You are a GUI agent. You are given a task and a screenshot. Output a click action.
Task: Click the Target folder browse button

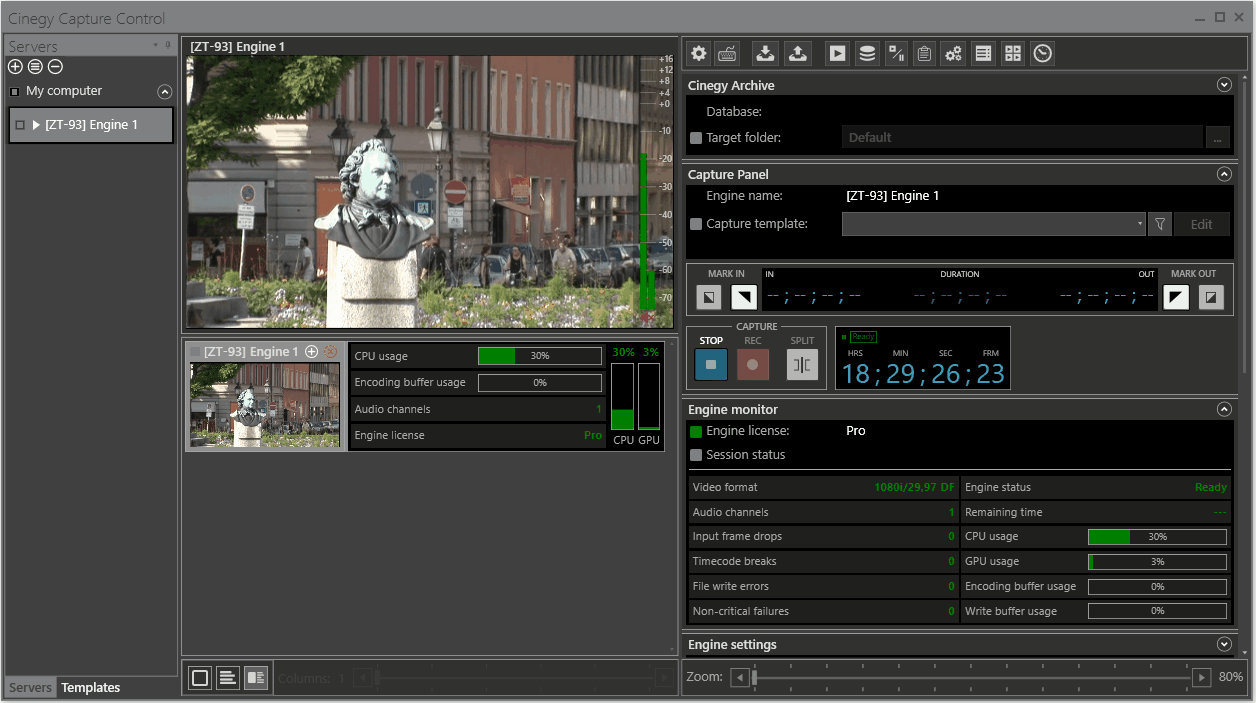(1217, 138)
